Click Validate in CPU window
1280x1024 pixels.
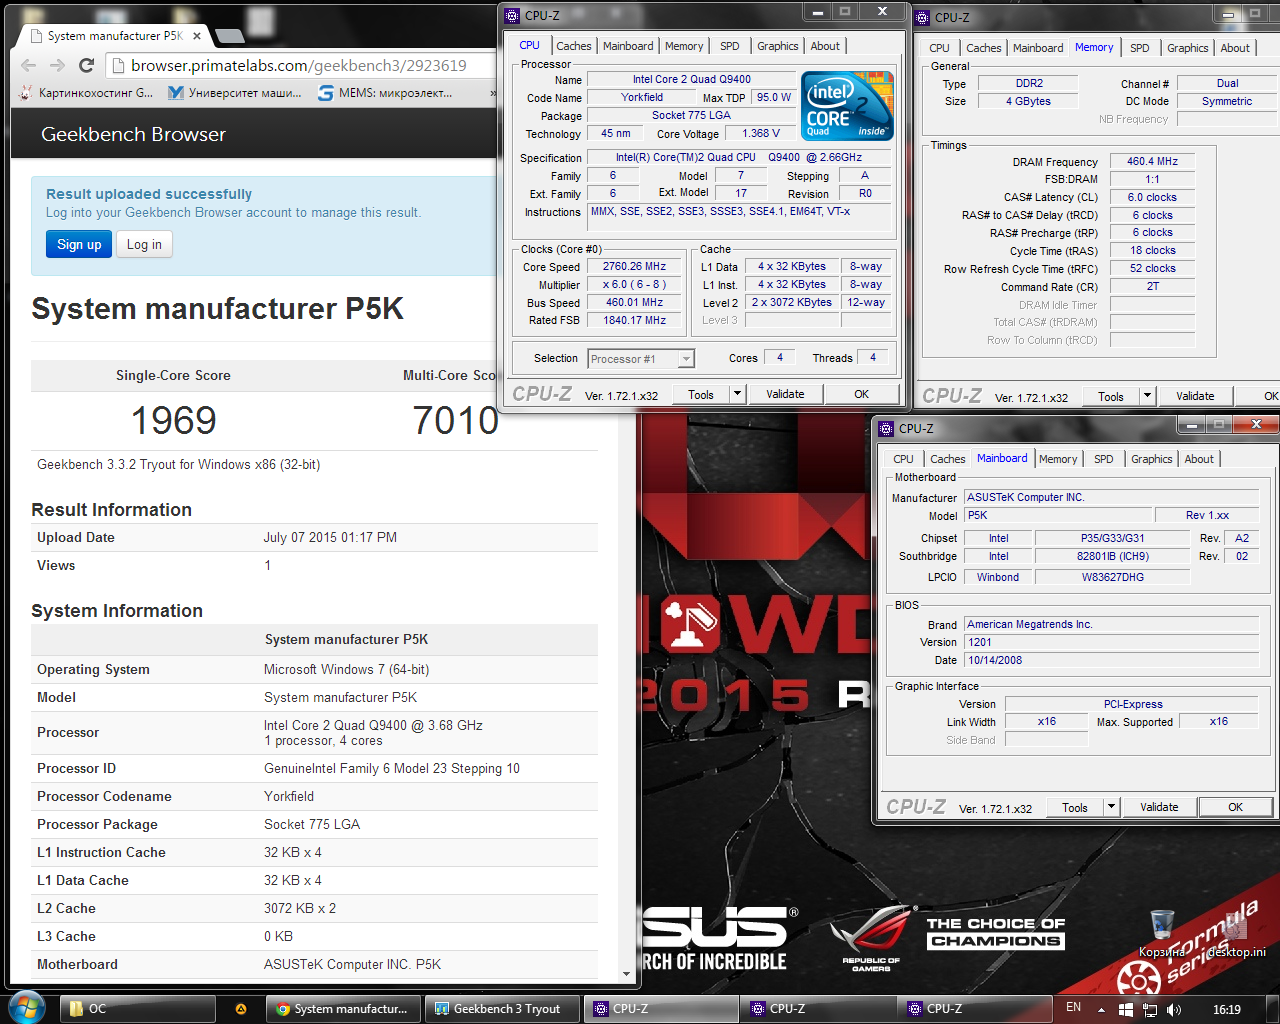(x=785, y=394)
